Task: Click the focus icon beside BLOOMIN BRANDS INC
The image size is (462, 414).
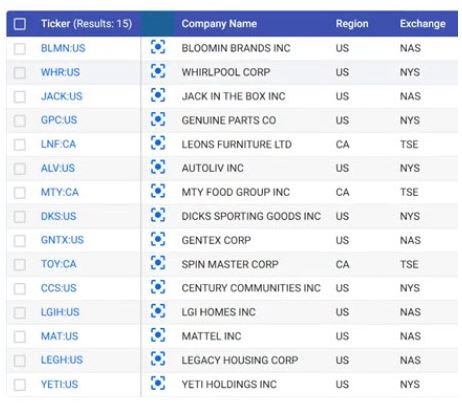Action: (158, 47)
